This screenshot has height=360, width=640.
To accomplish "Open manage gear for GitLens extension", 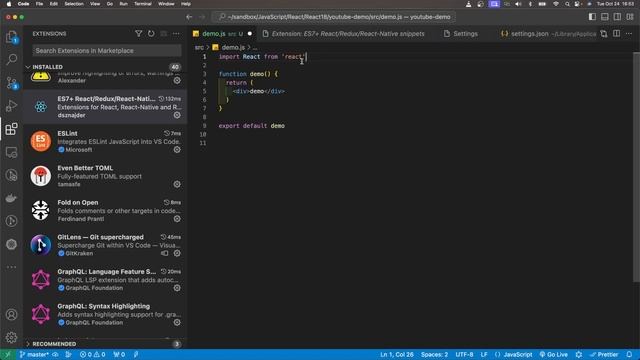I will [177, 253].
